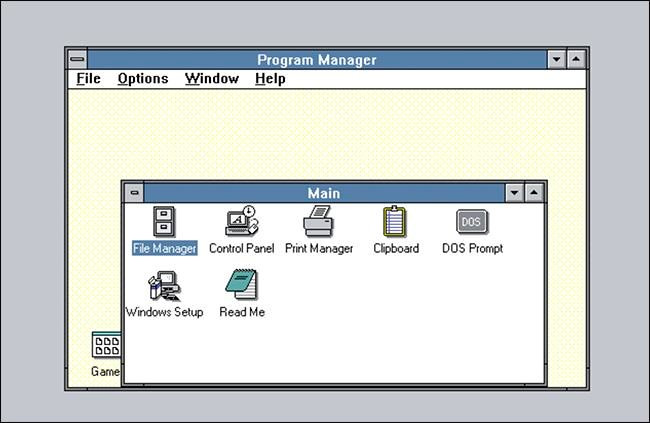650x423 pixels.
Task: Open the File Manager icon
Action: click(x=164, y=222)
